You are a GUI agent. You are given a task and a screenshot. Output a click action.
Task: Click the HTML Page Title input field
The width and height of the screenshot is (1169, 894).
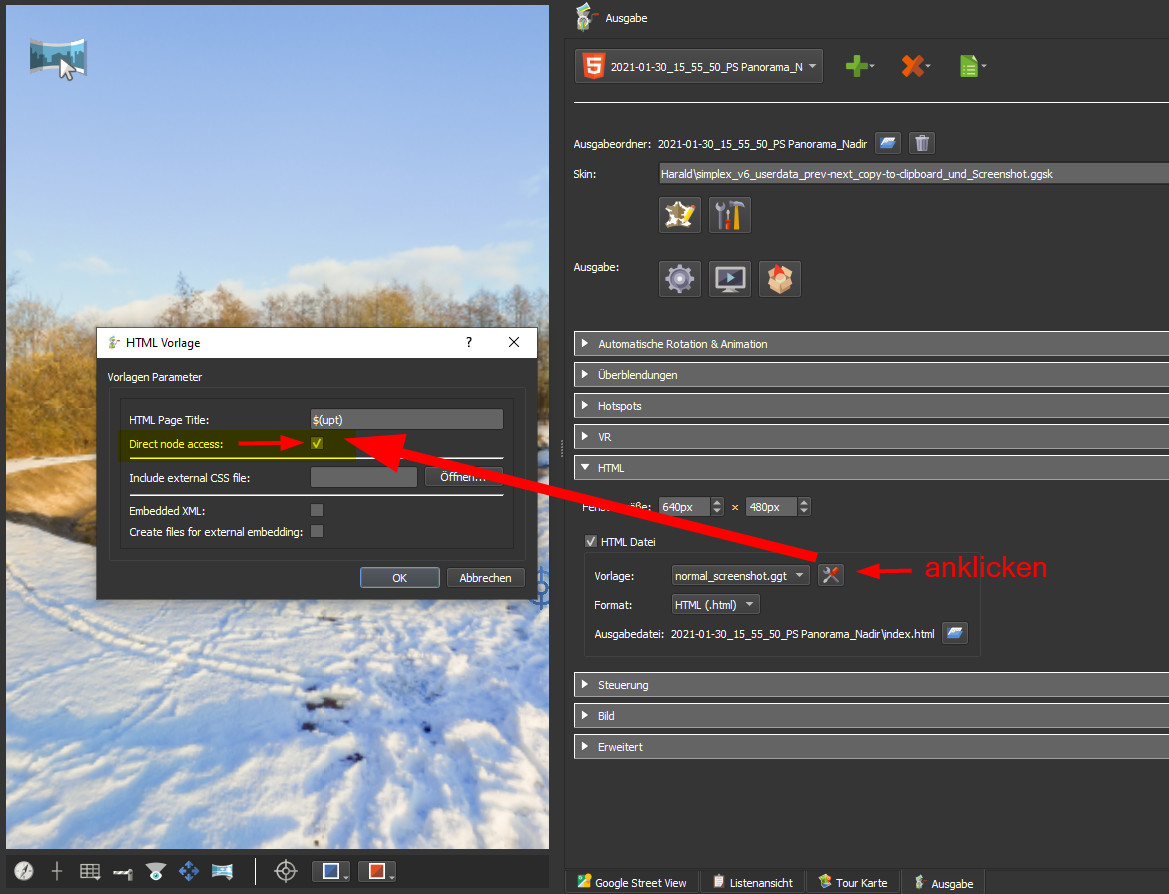pyautogui.click(x=406, y=420)
